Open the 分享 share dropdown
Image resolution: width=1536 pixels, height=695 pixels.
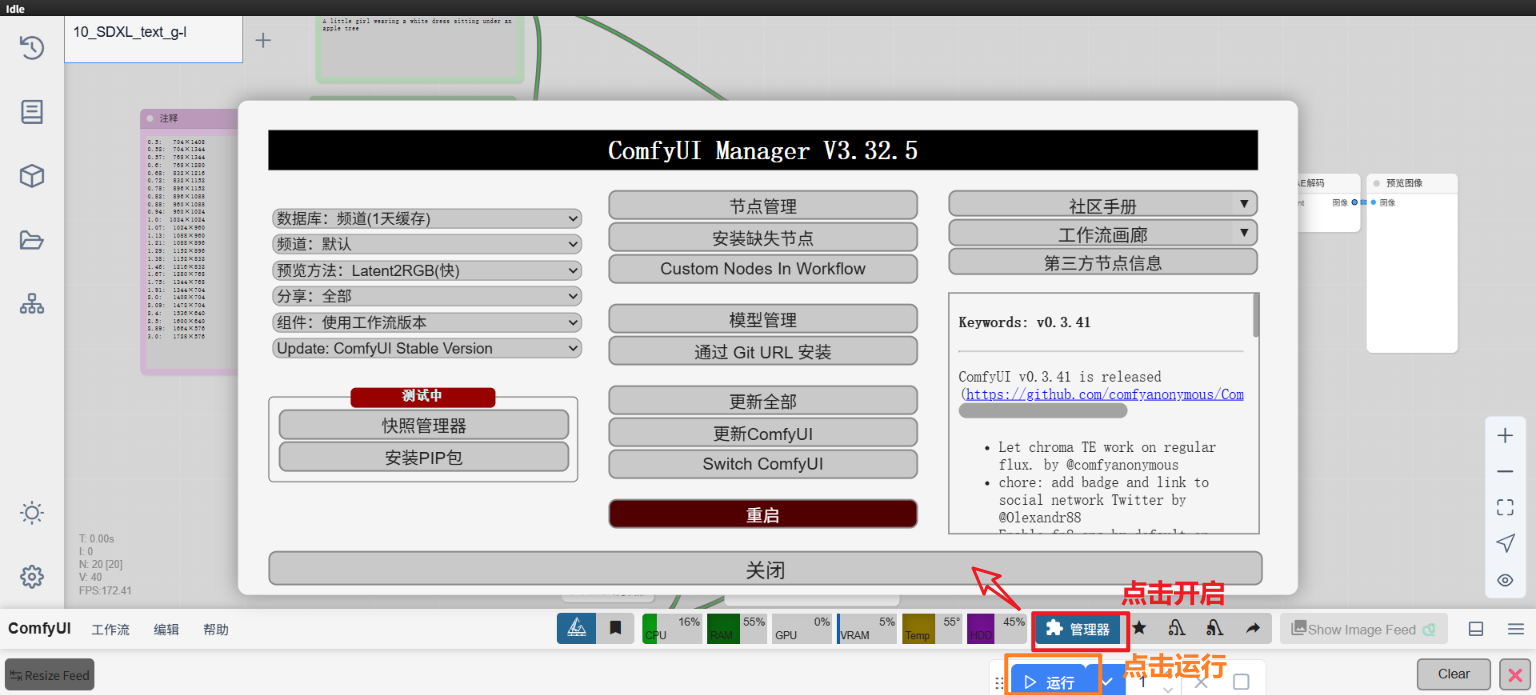point(427,296)
